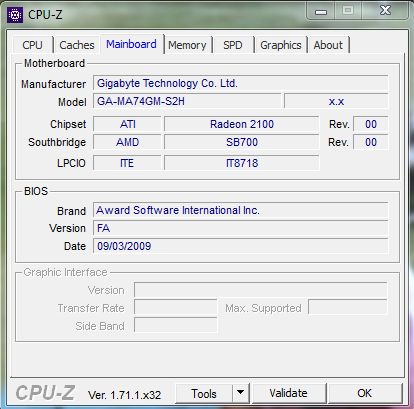Open the SPD tab
The image size is (414, 409).
coord(233,45)
